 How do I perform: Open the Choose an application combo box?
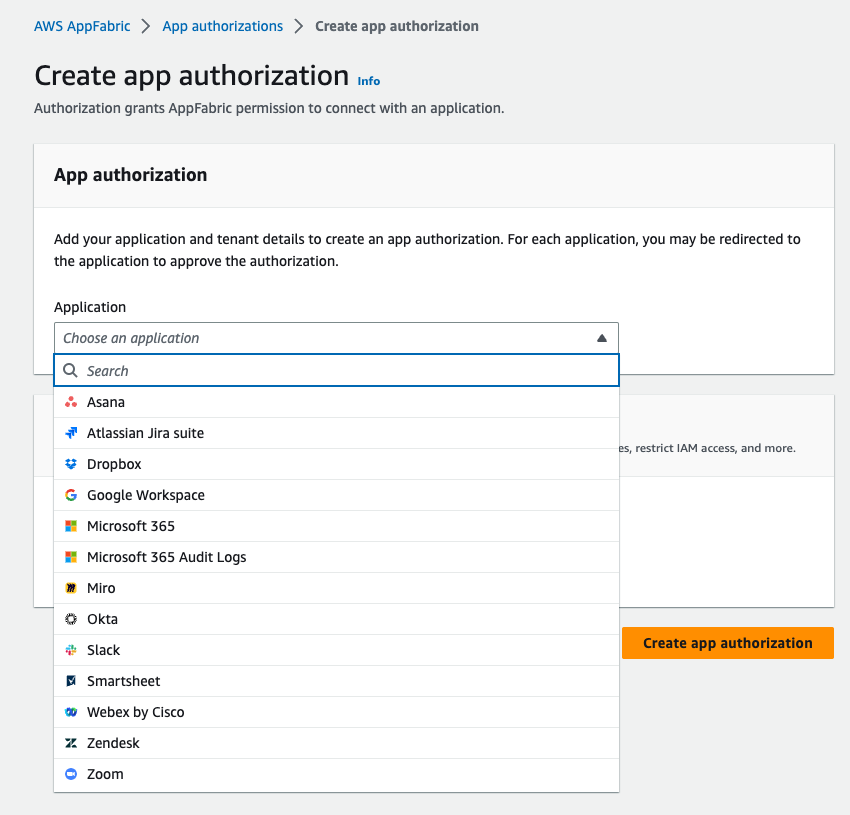point(320,338)
